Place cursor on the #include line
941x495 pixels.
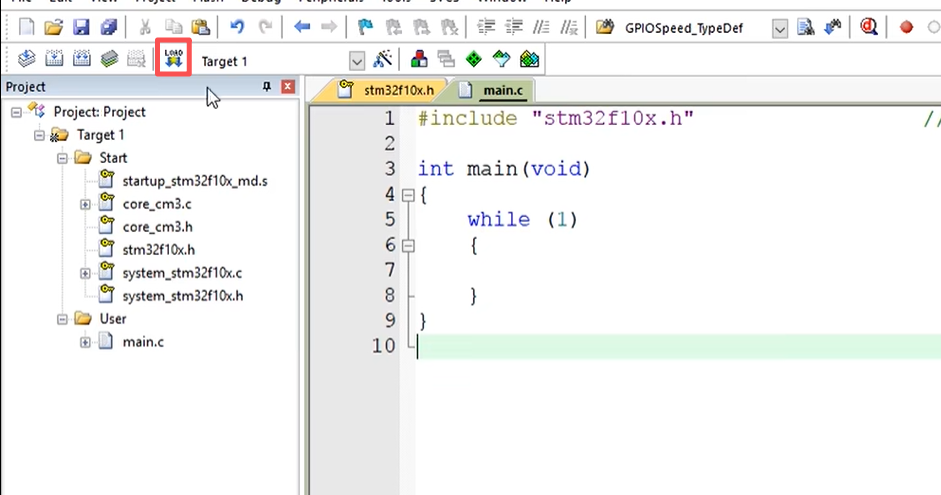tap(556, 118)
